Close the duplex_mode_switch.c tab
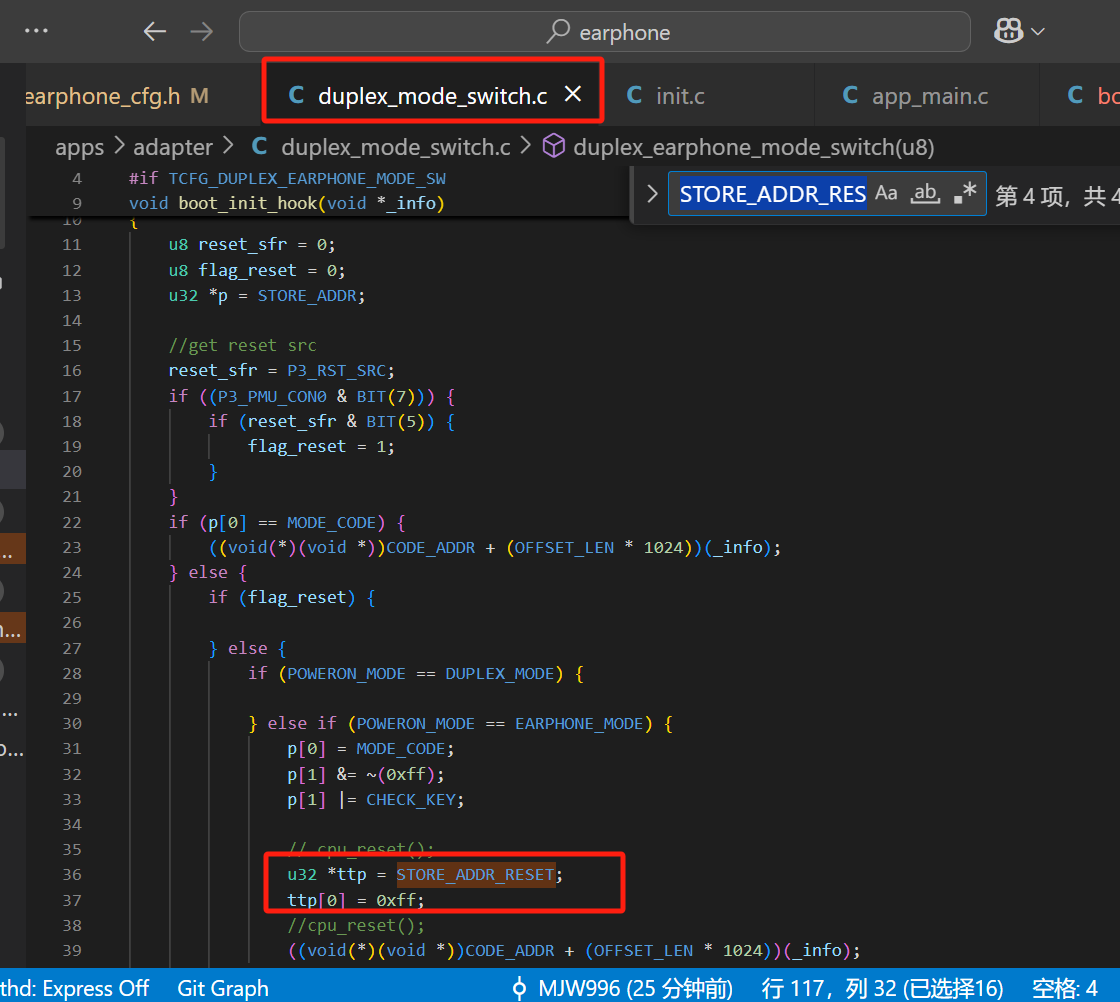The width and height of the screenshot is (1120, 1002). point(573,94)
